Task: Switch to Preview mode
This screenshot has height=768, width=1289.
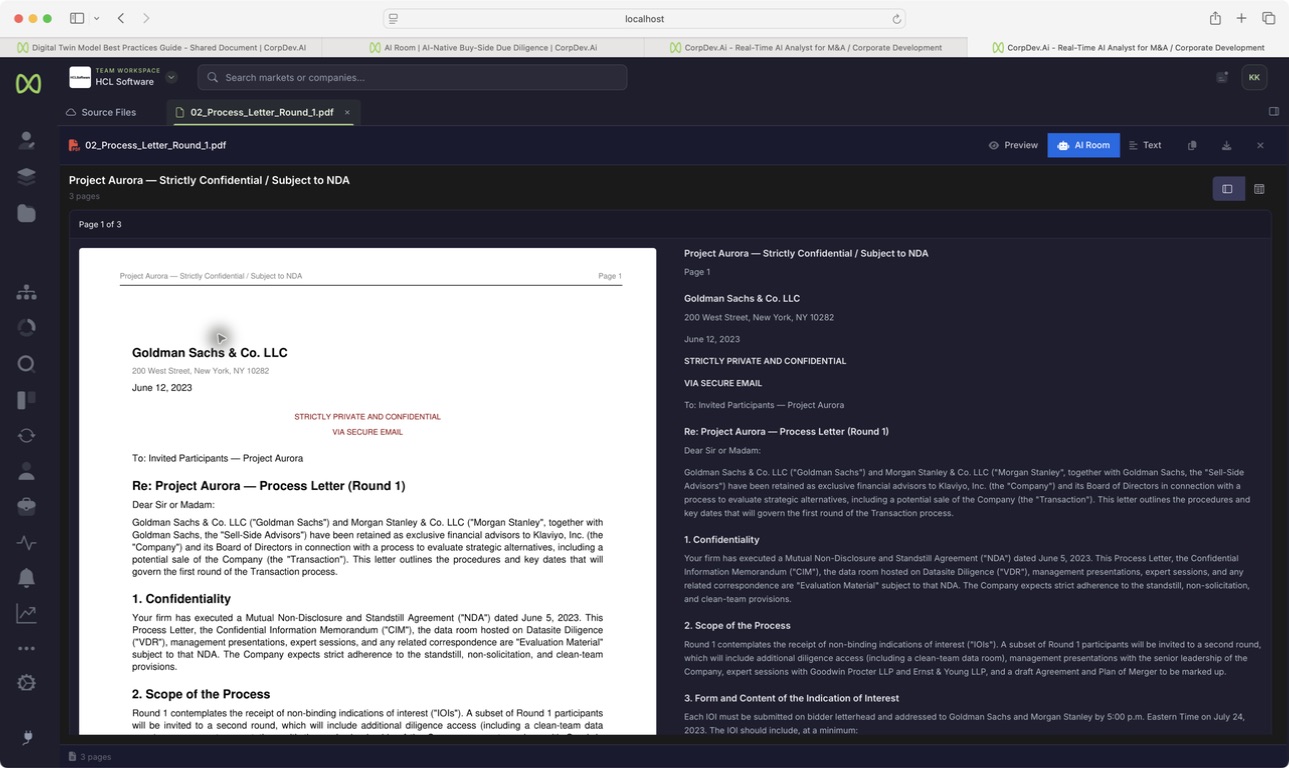Action: point(1013,146)
